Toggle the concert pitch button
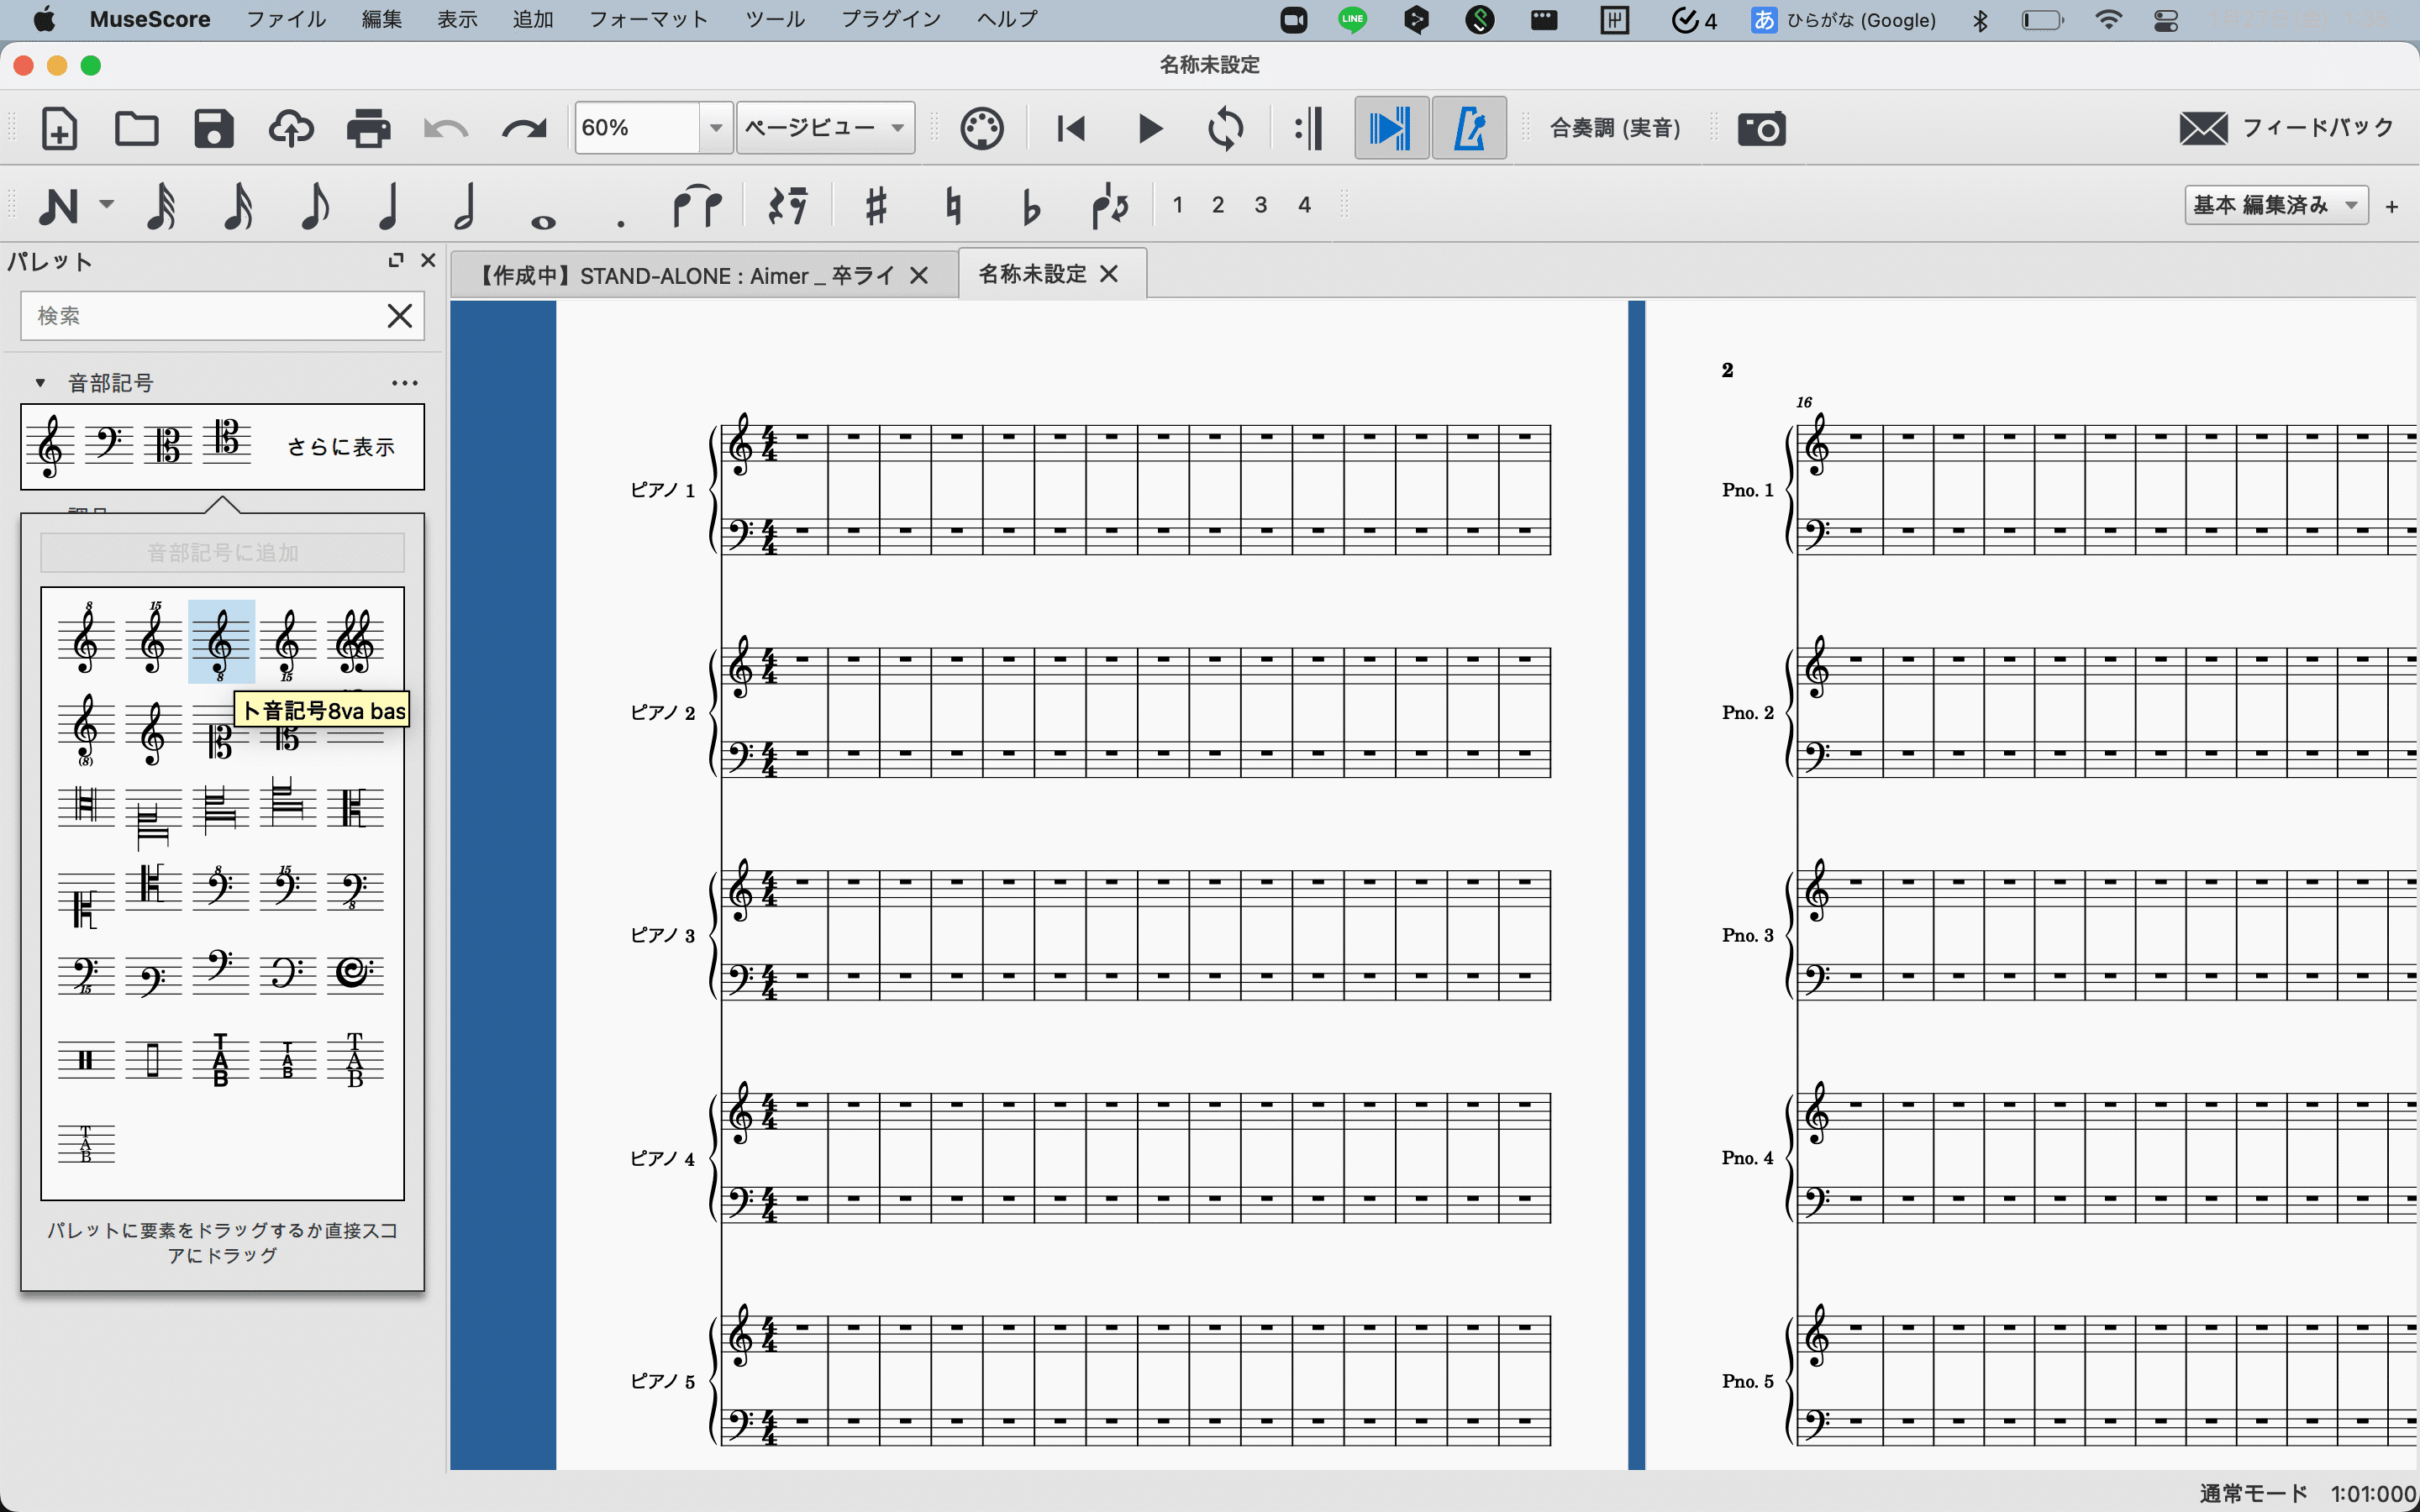This screenshot has width=2420, height=1512. [x=1614, y=128]
